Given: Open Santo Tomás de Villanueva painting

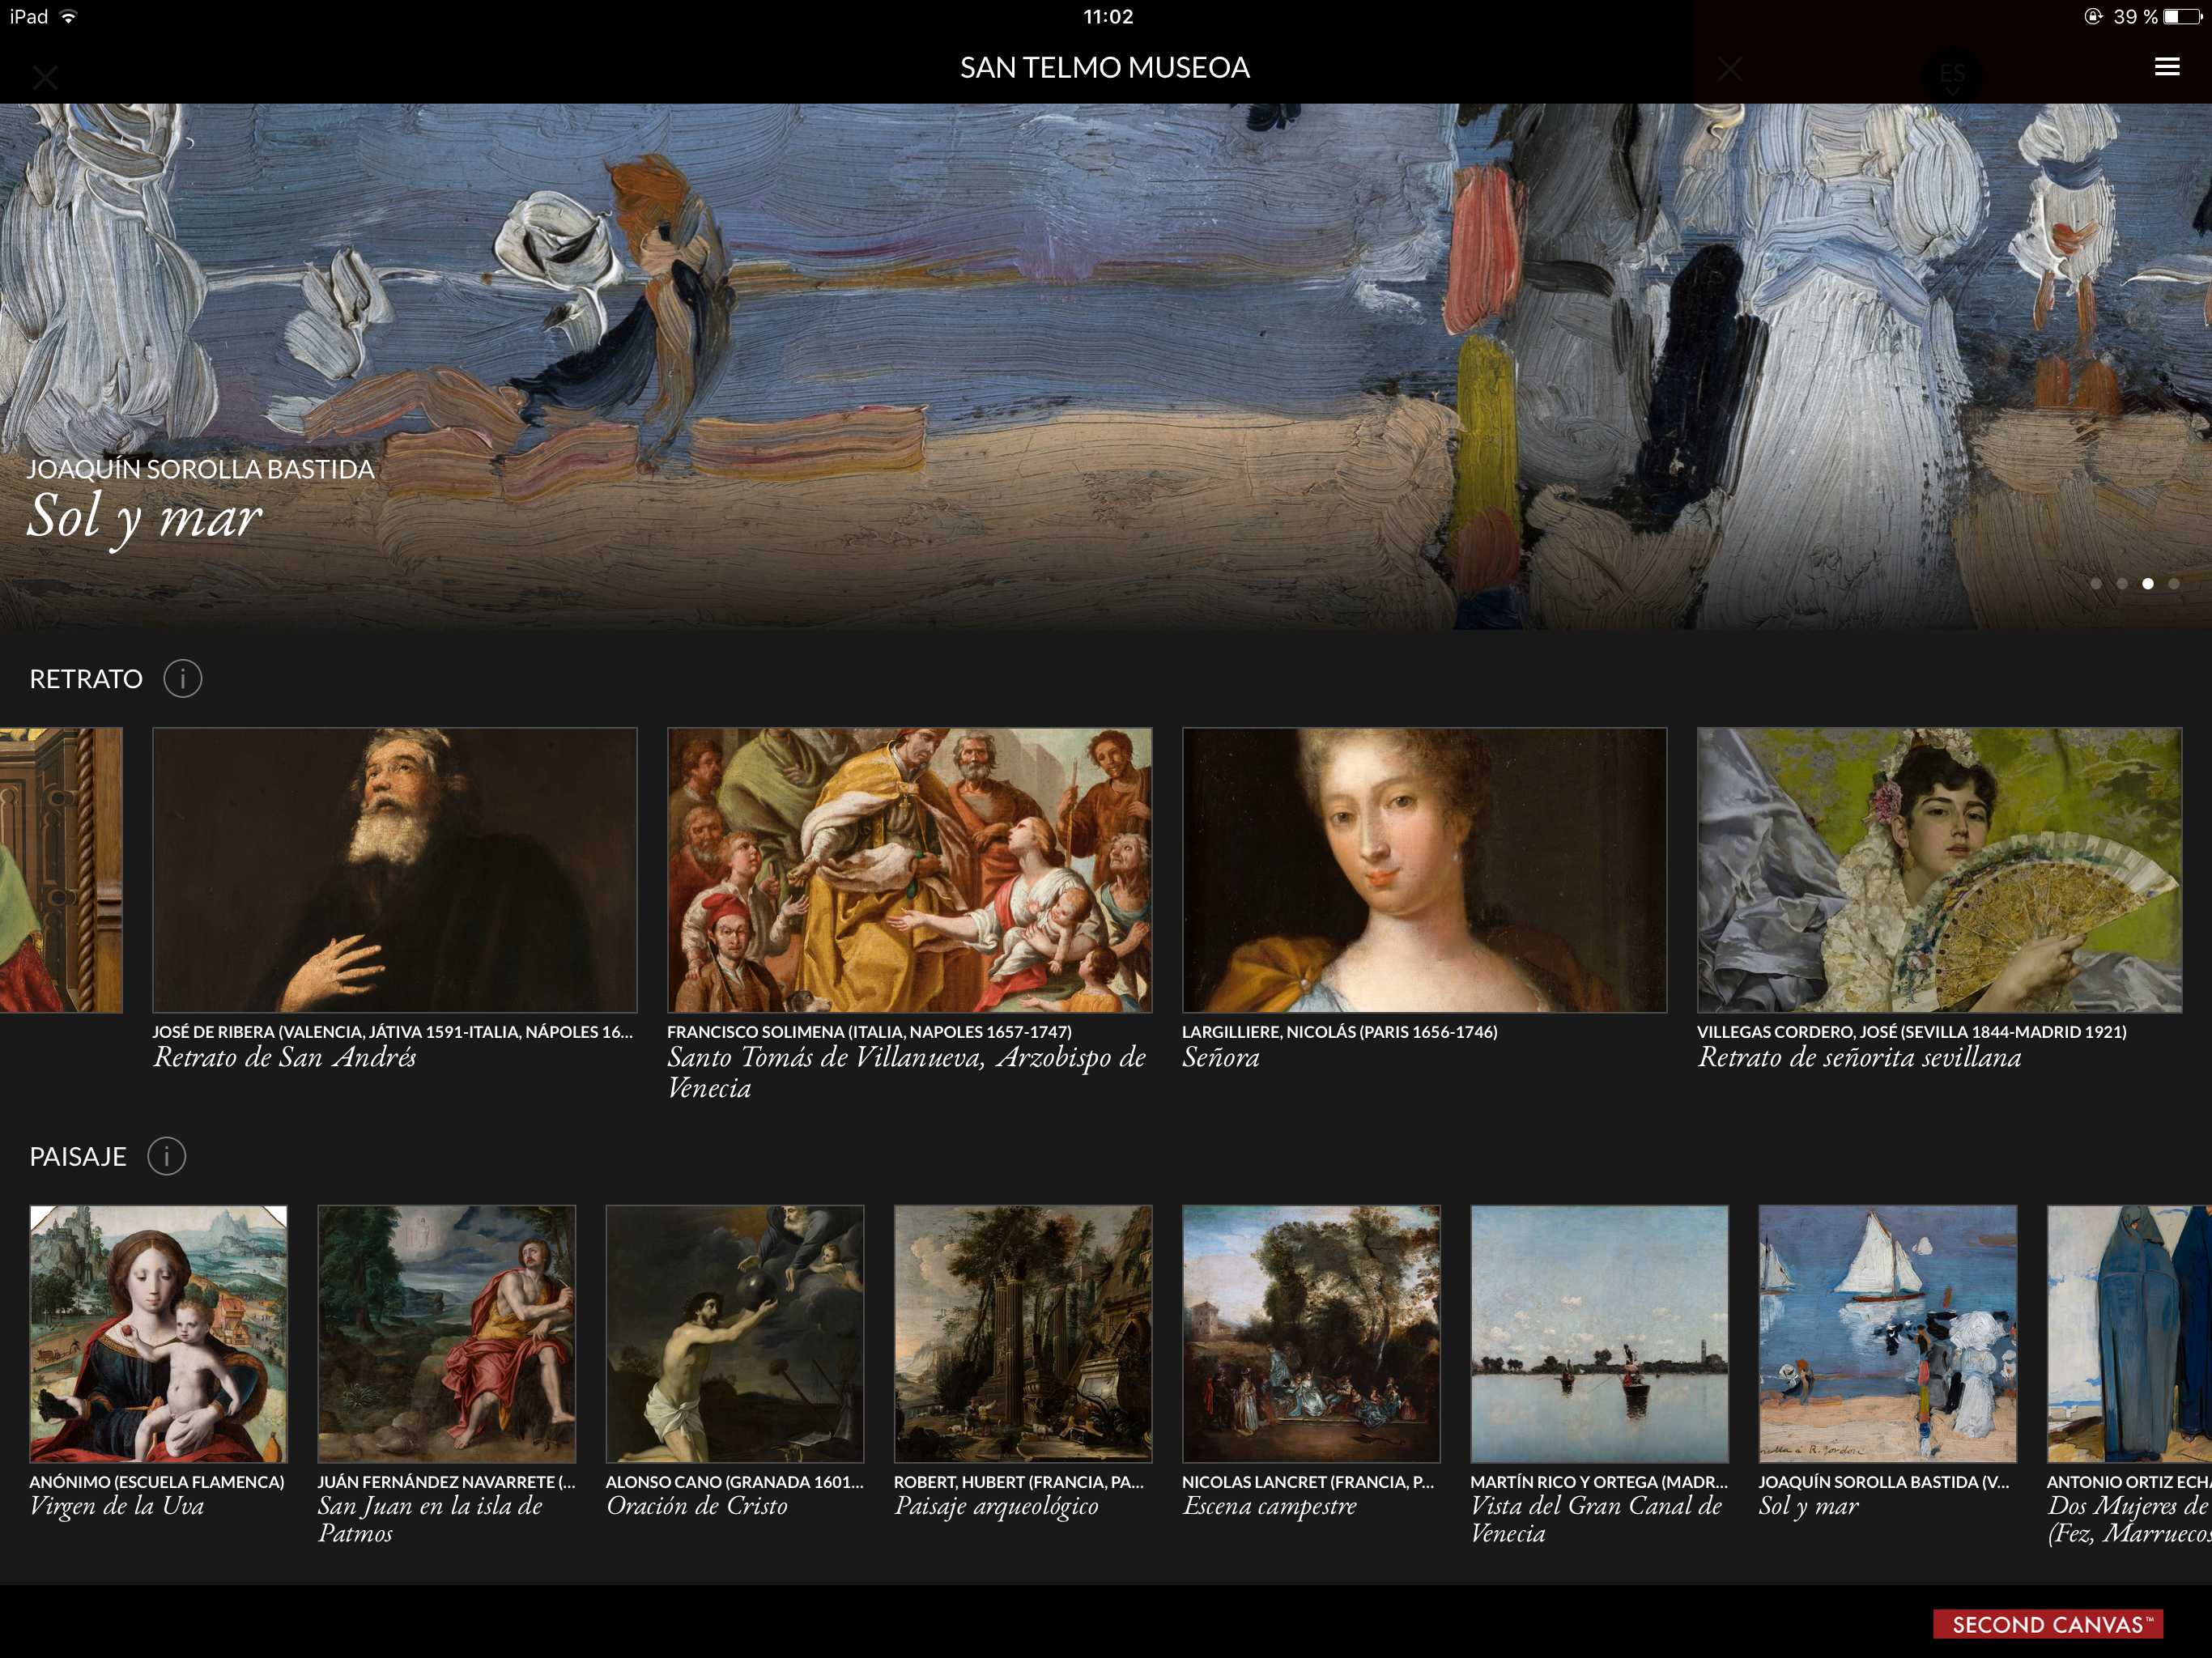Looking at the screenshot, I should 909,870.
